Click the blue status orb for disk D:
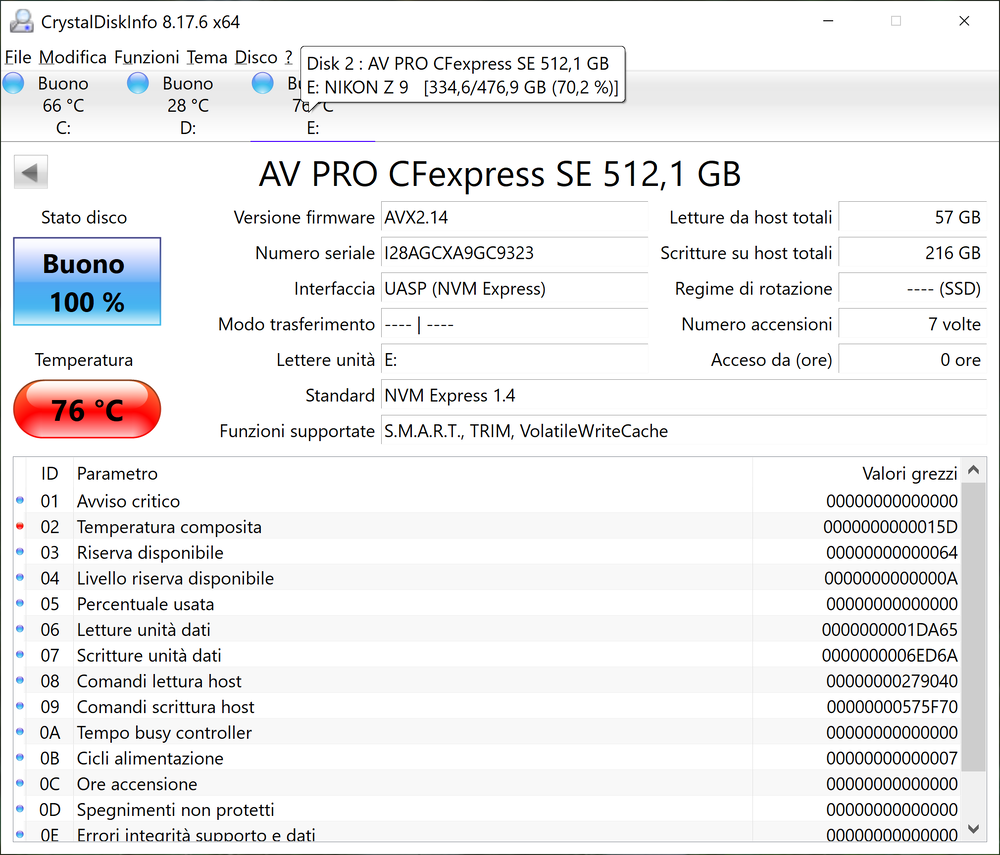The width and height of the screenshot is (1000, 855). 138,84
